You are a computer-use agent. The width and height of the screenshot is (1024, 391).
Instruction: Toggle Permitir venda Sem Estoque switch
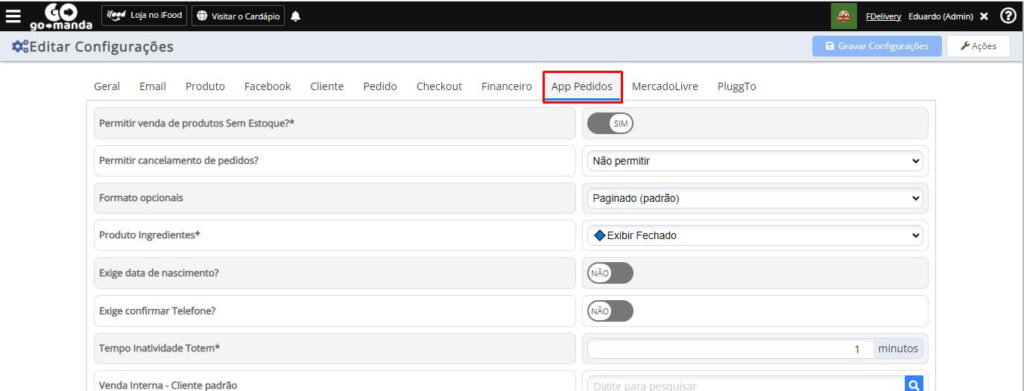point(610,123)
